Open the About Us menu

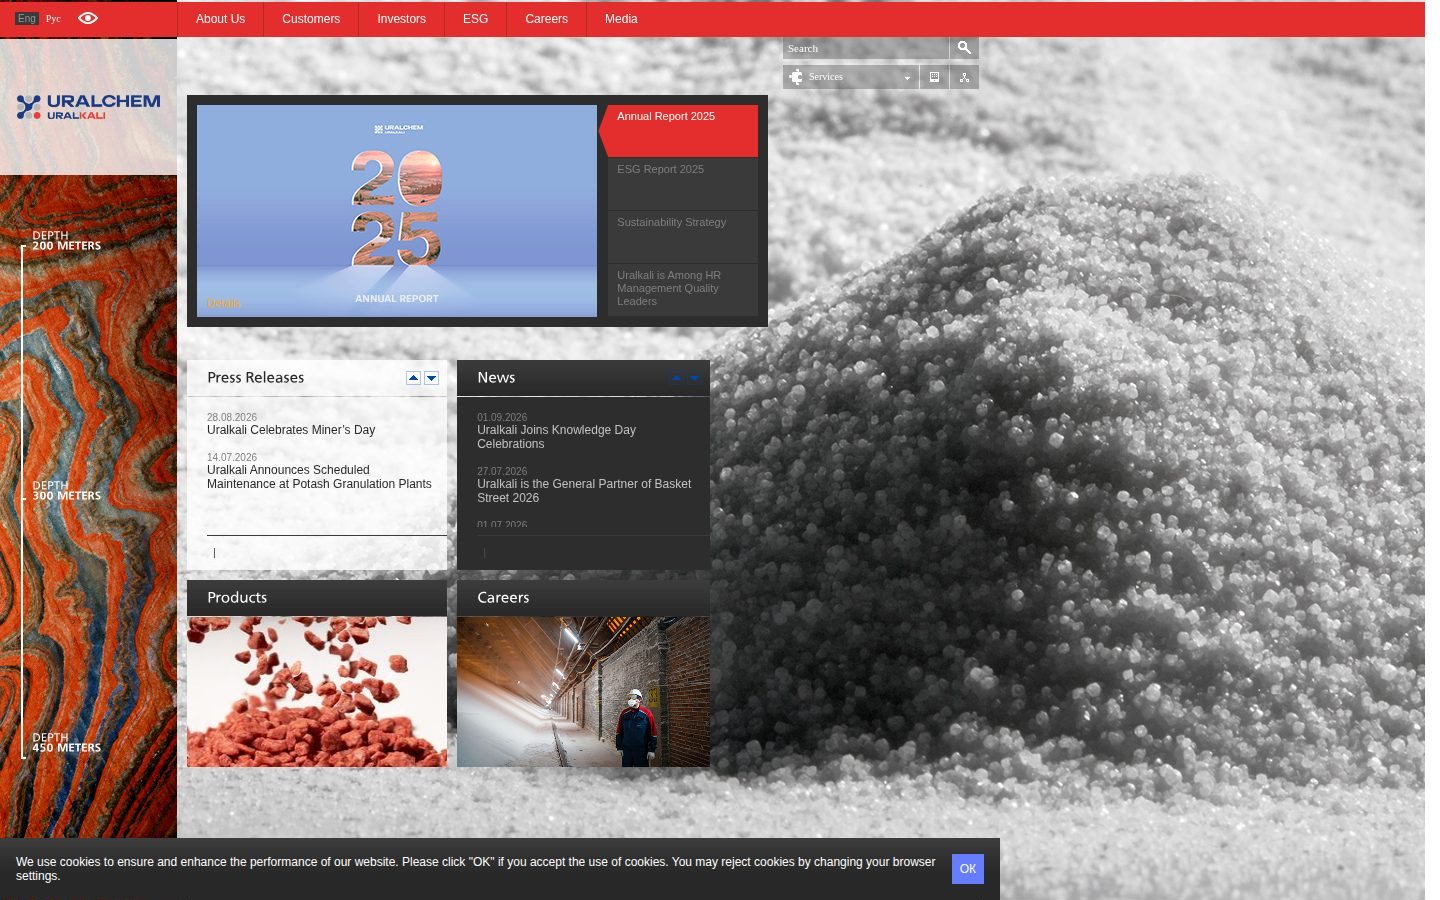click(x=220, y=19)
